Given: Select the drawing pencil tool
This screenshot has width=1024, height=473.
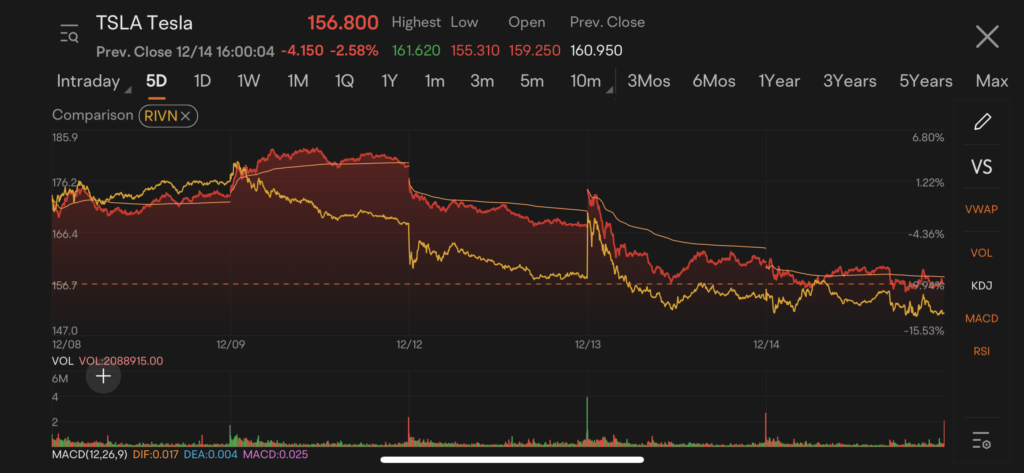Looking at the screenshot, I should pos(982,122).
